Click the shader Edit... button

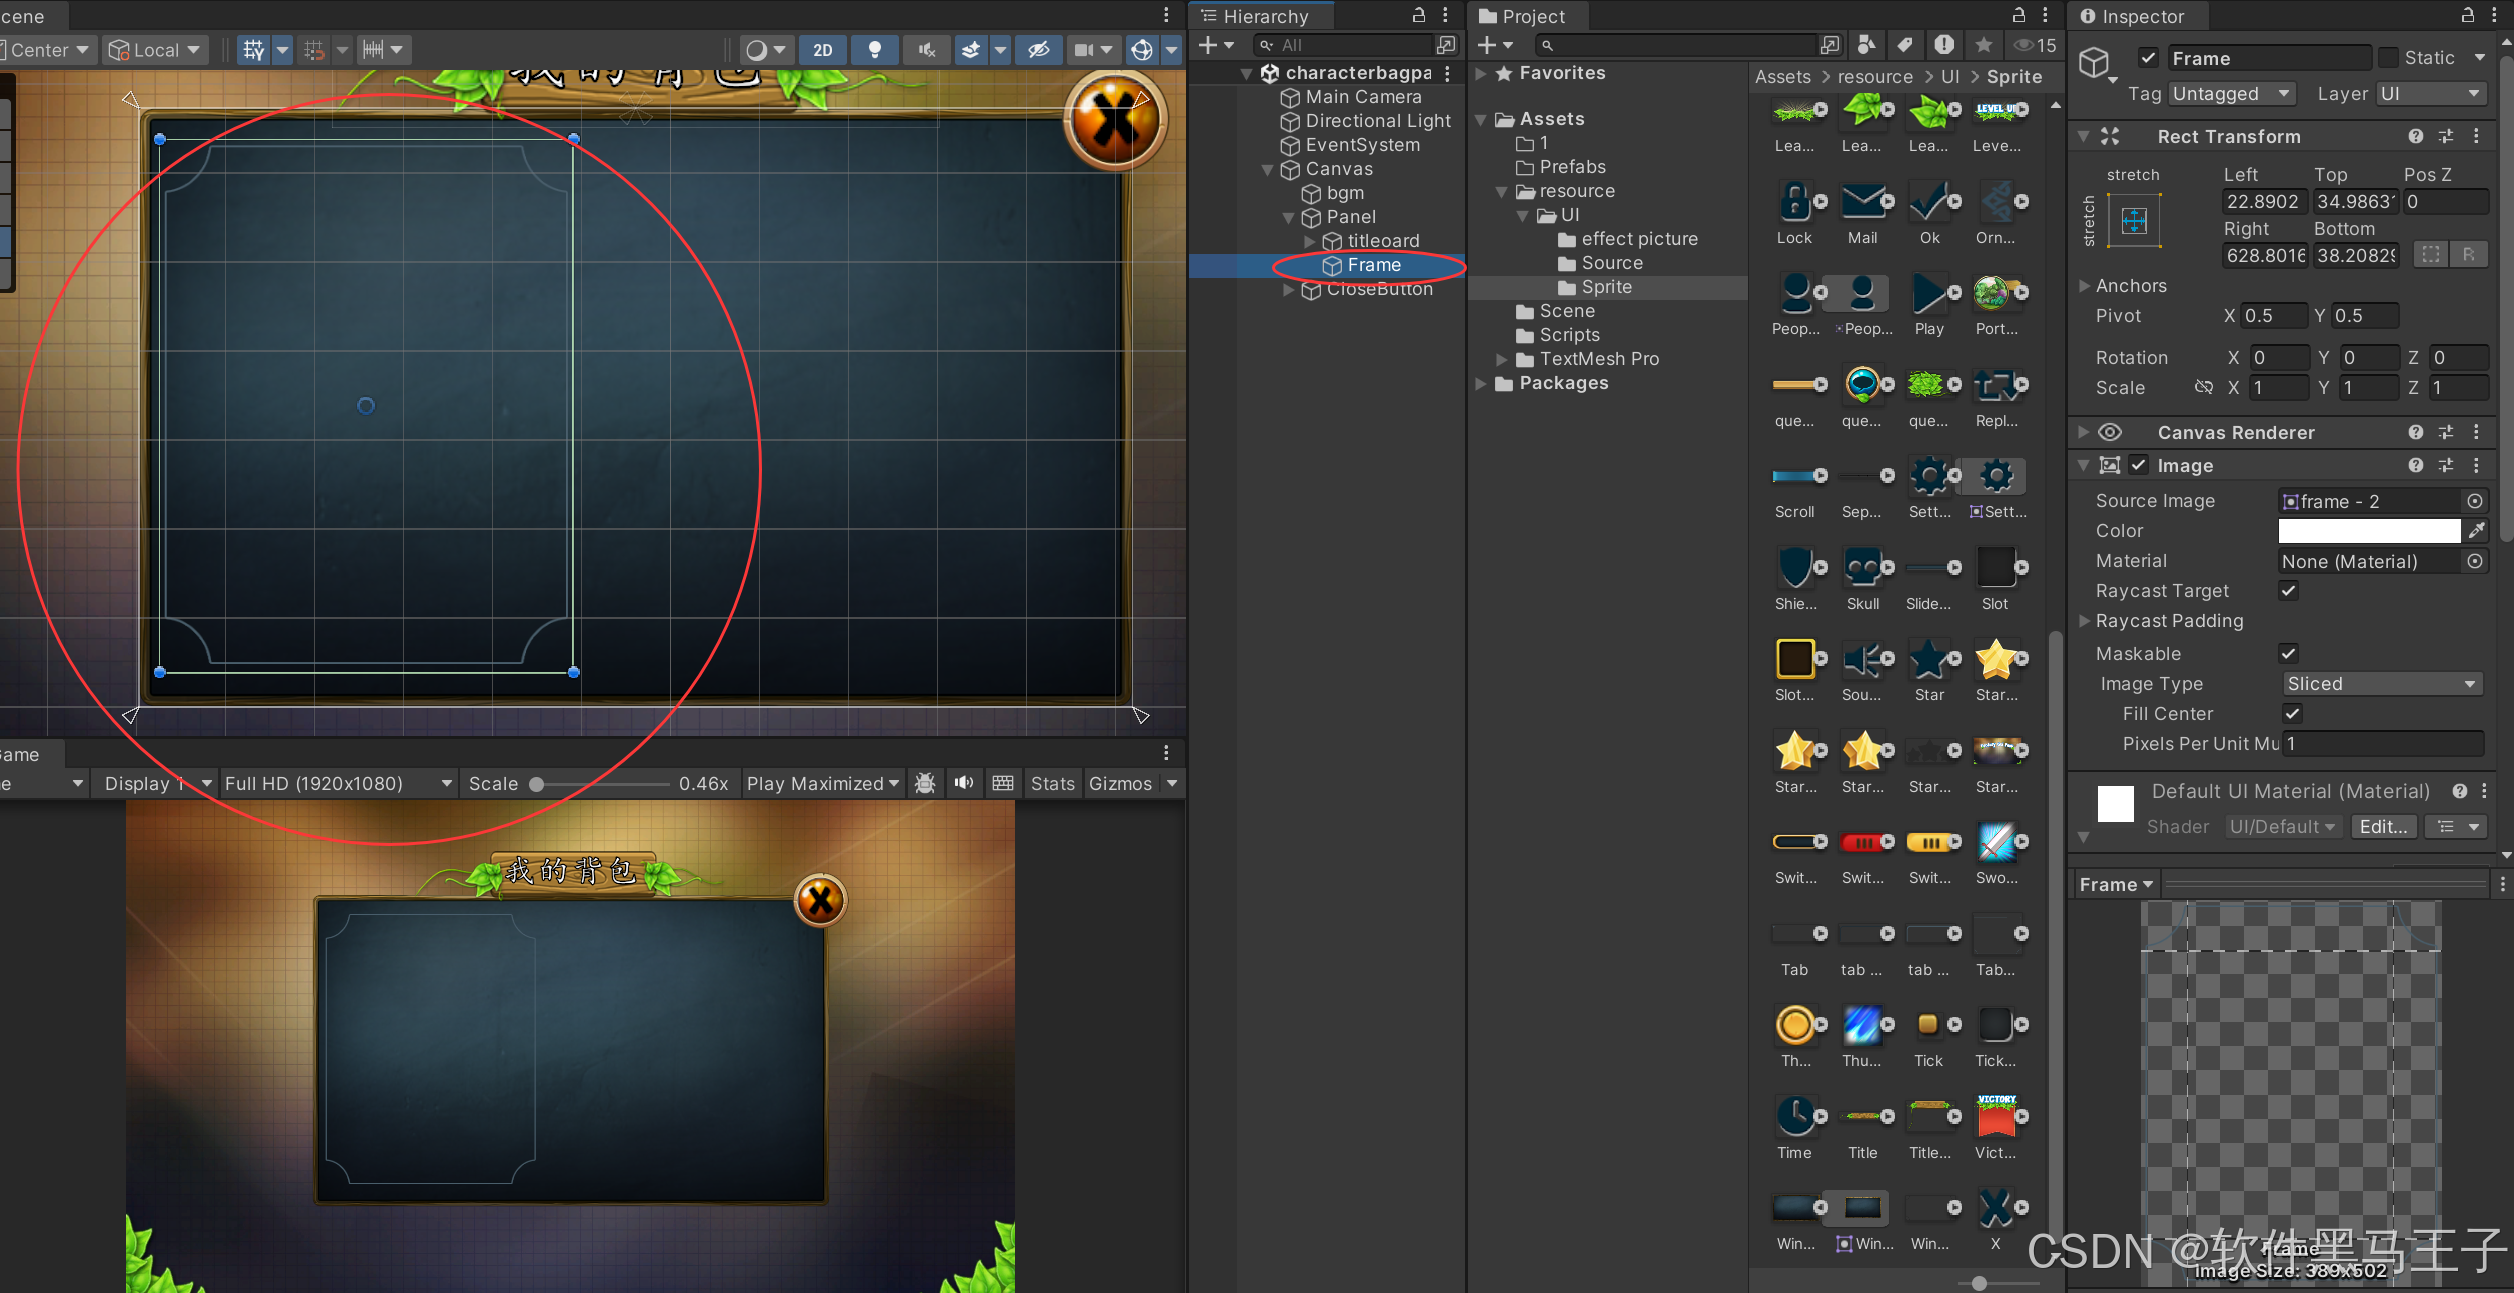(x=2383, y=827)
